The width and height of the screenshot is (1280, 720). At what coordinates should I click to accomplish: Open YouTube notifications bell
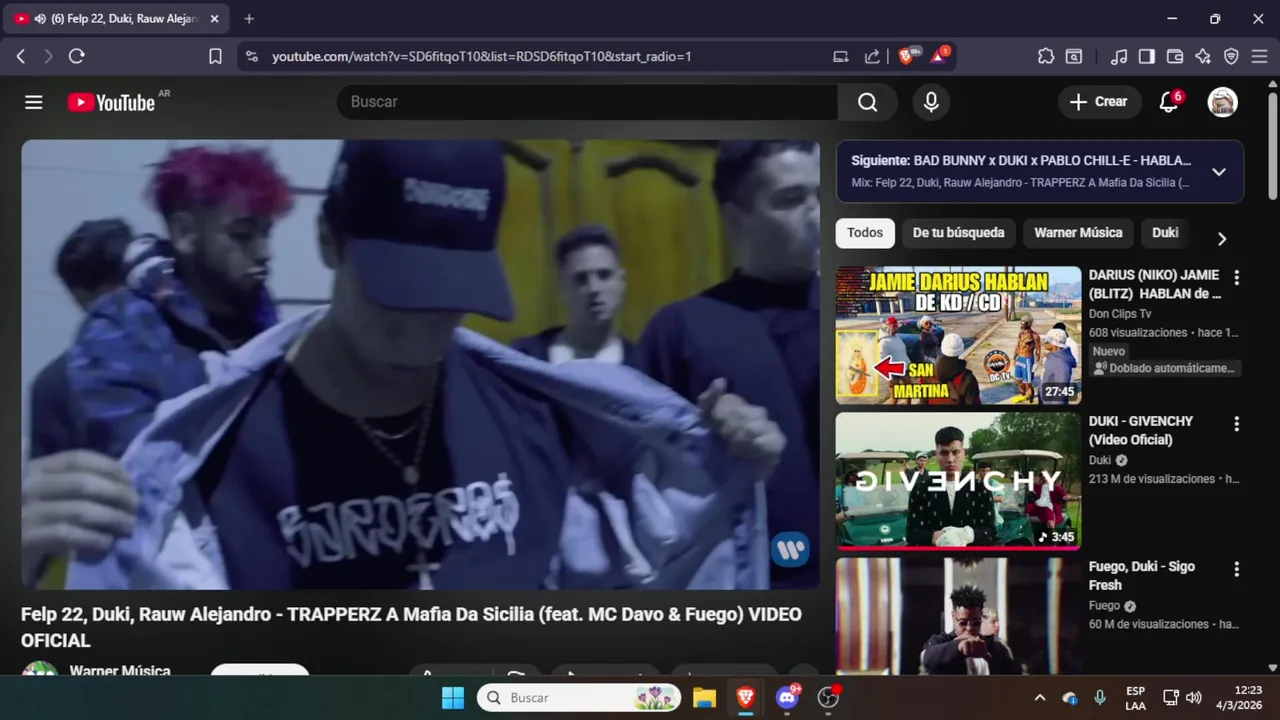pyautogui.click(x=1169, y=102)
